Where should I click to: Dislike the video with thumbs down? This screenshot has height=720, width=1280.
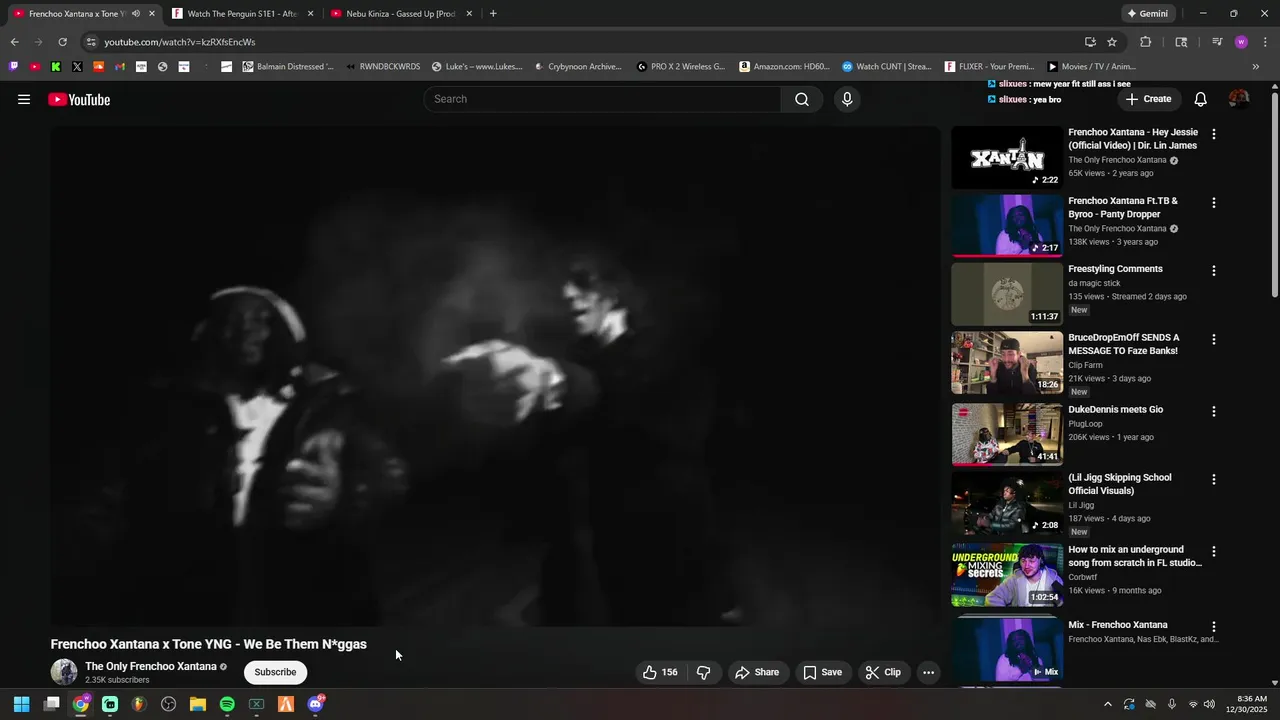(x=703, y=672)
